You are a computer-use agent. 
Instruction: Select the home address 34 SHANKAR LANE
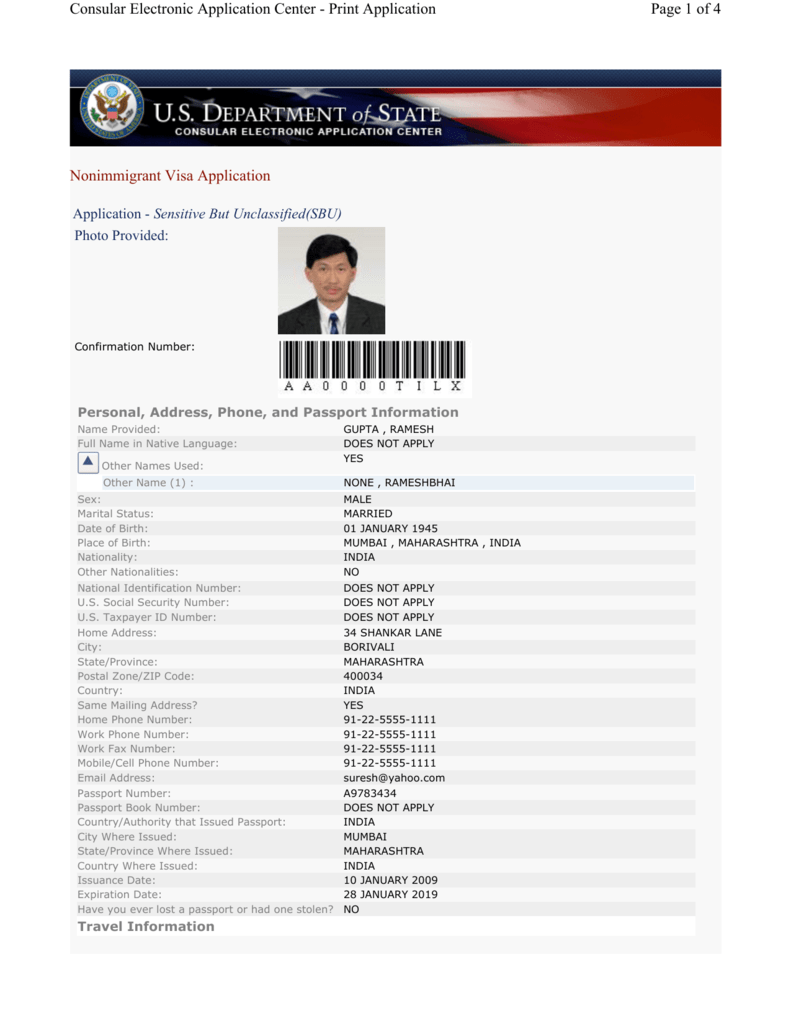(393, 633)
